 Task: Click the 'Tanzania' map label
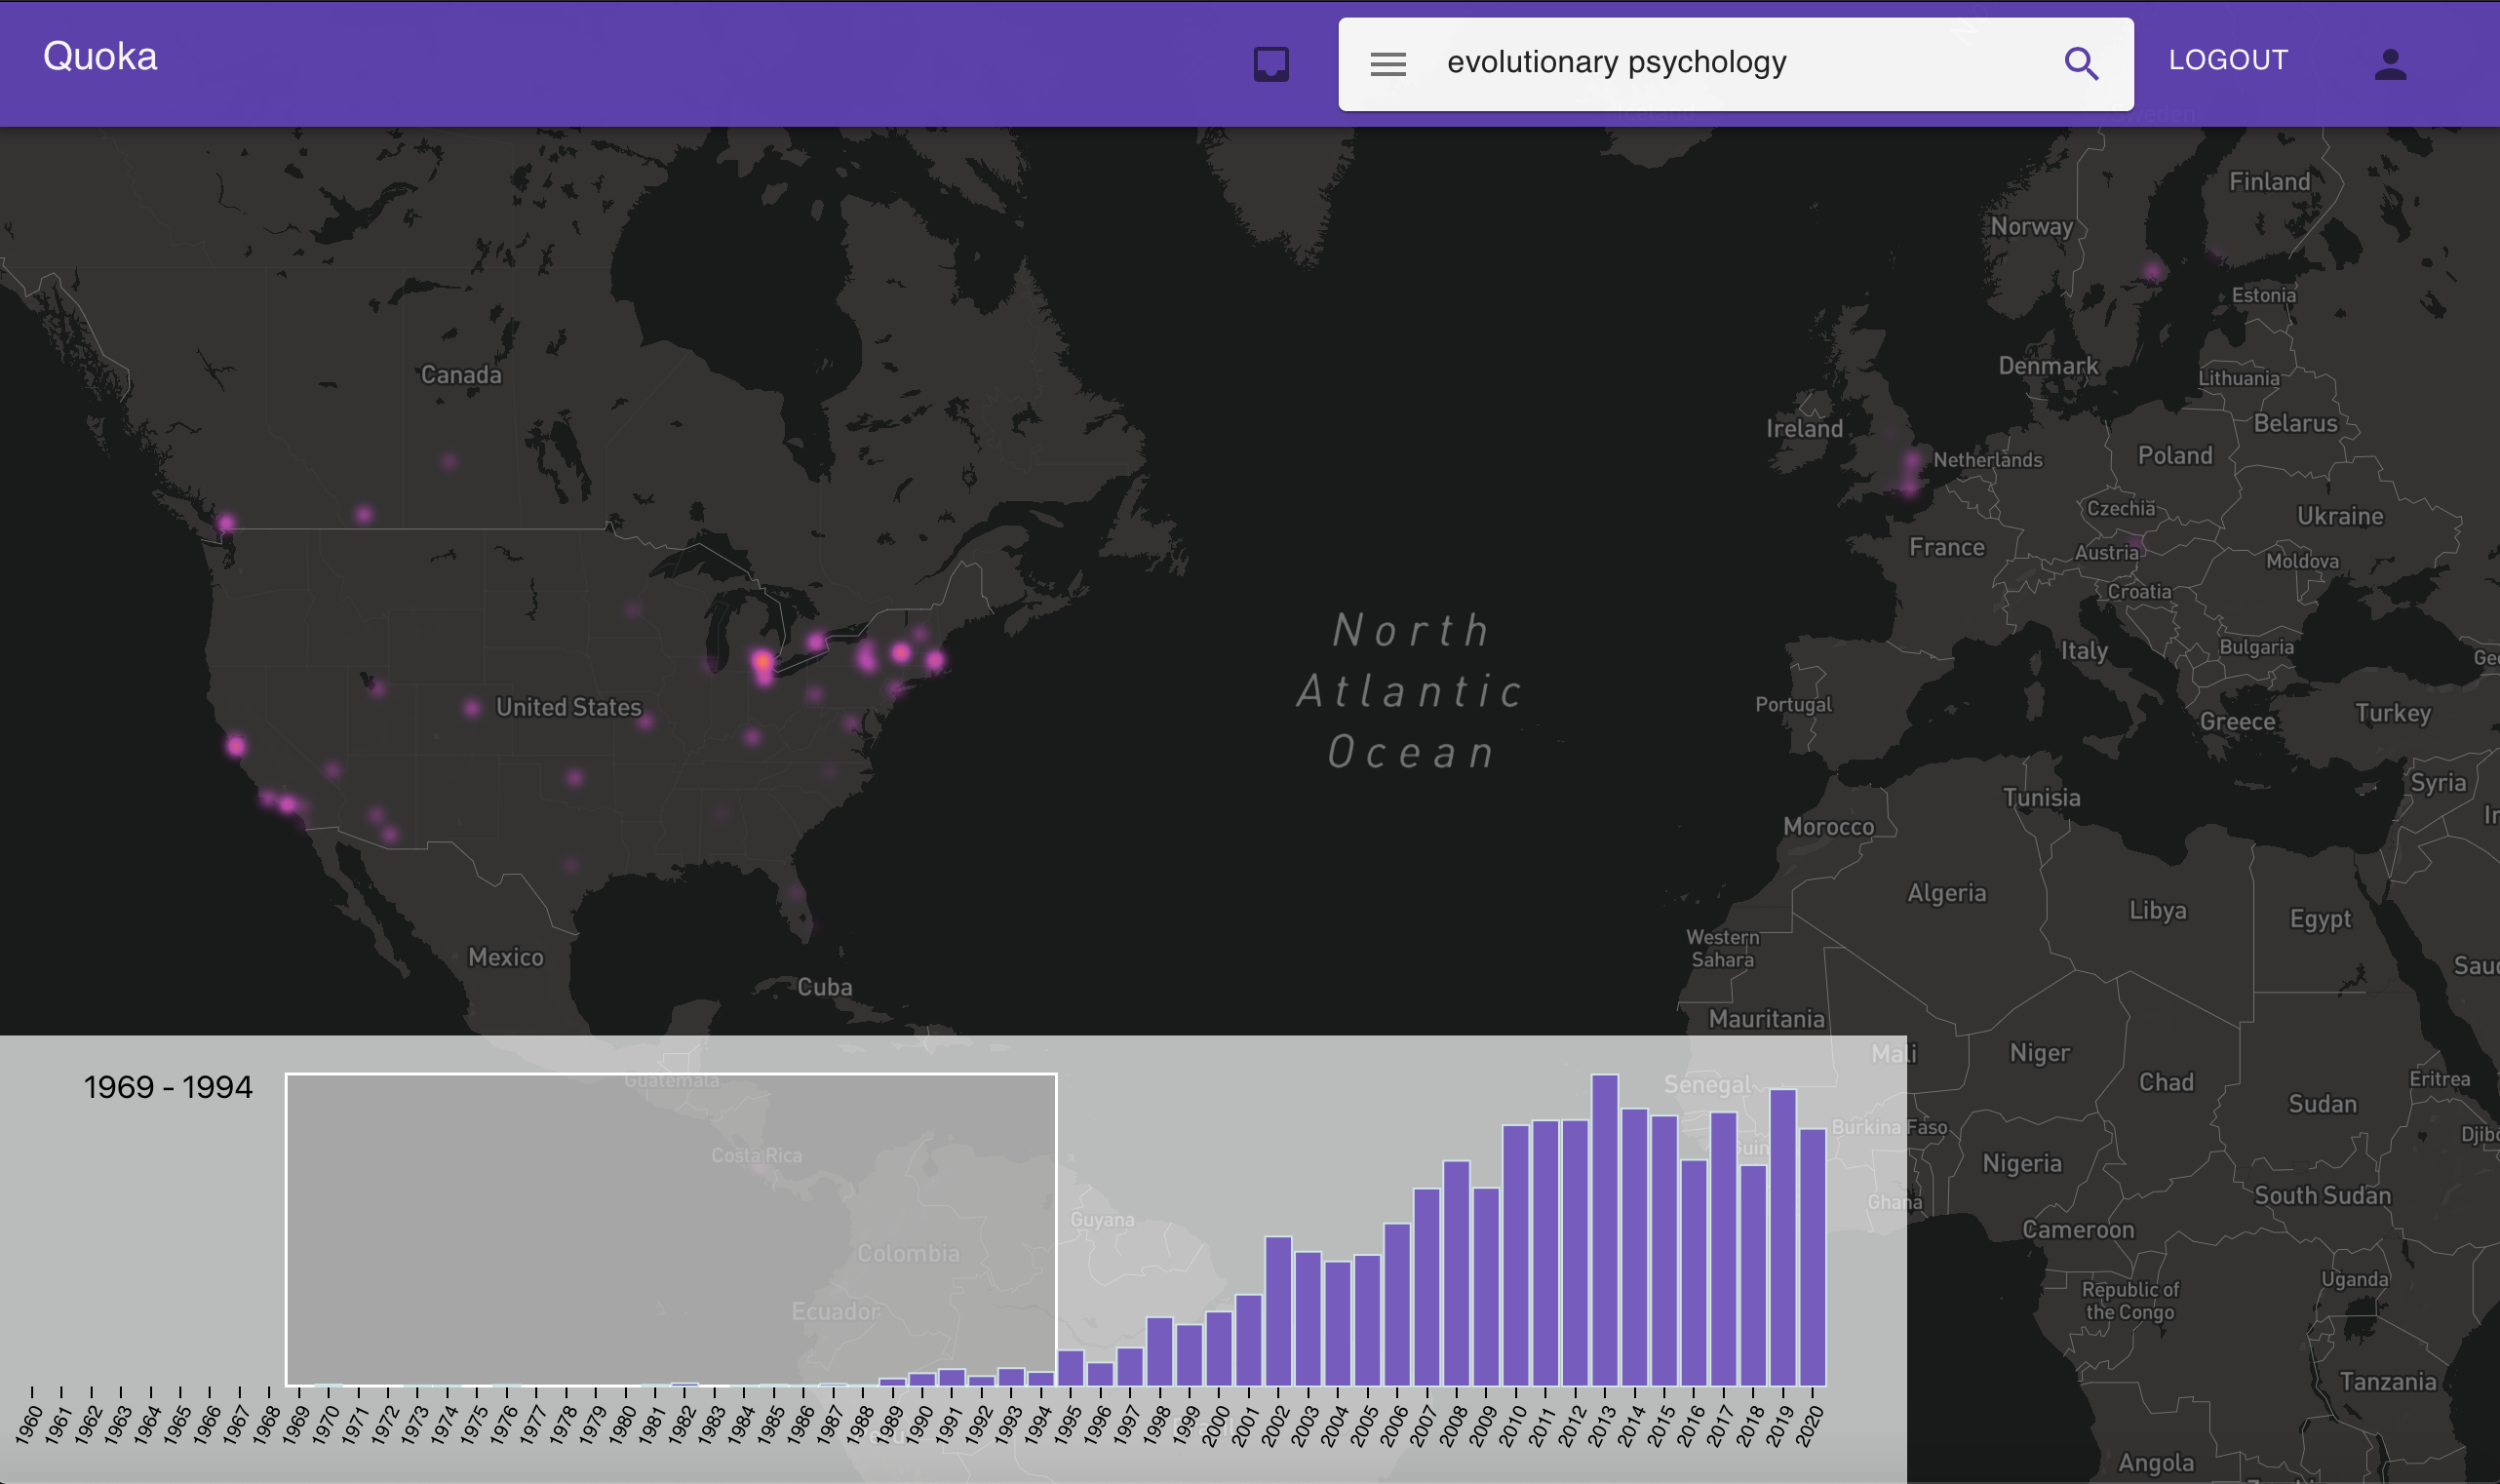(2387, 1382)
